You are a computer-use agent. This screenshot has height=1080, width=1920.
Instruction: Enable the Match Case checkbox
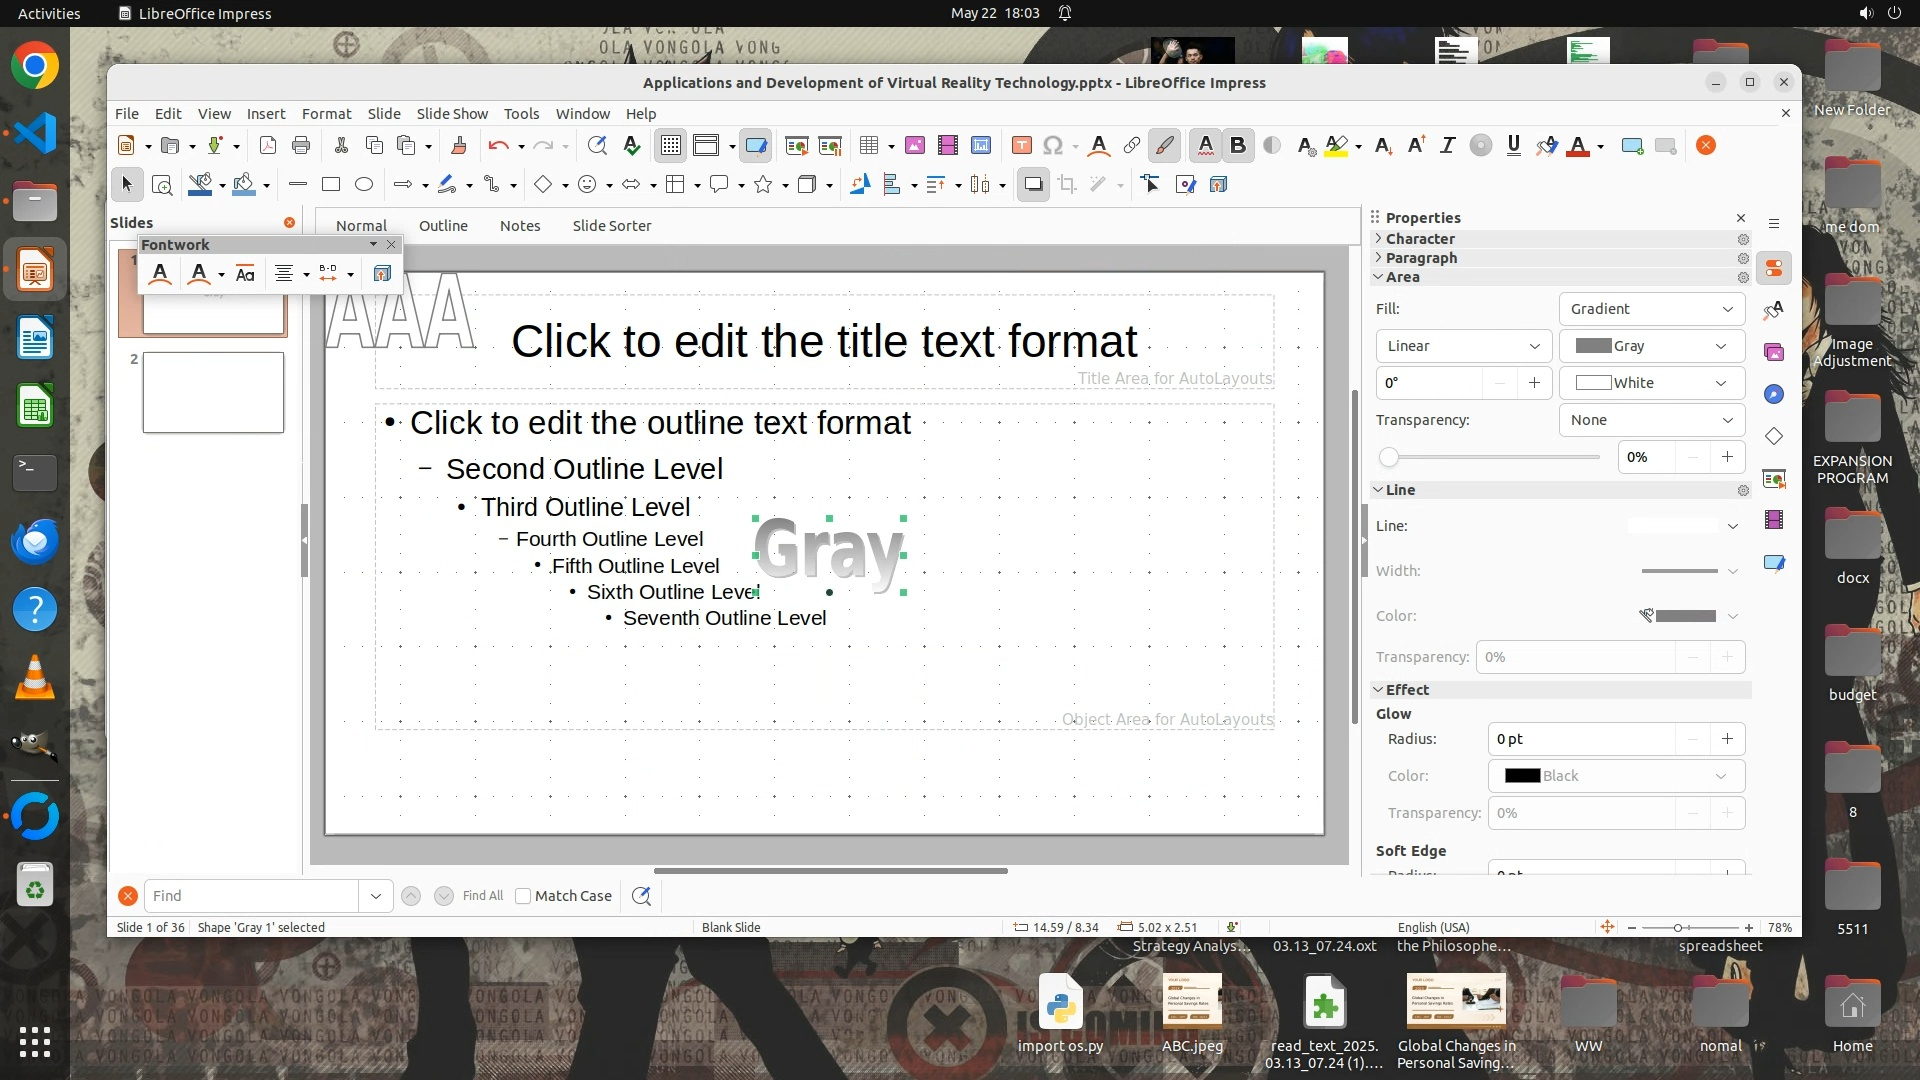click(x=523, y=896)
